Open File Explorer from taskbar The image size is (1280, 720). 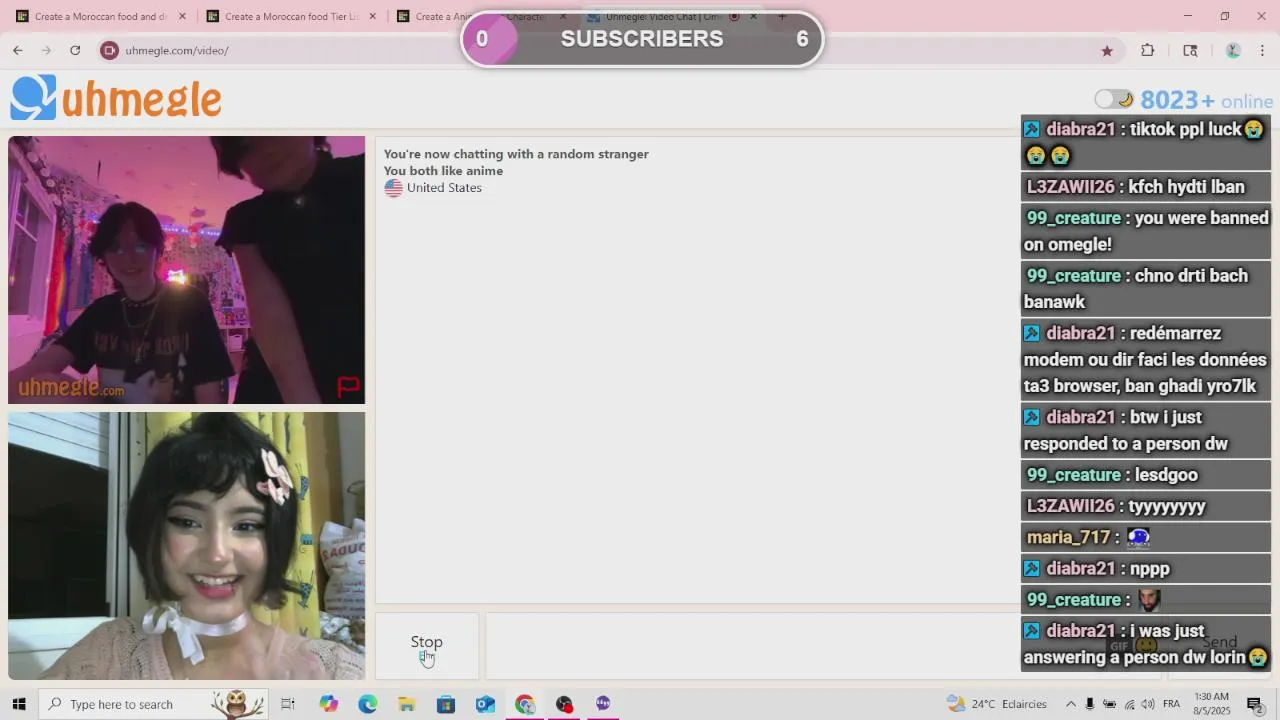pyautogui.click(x=406, y=704)
